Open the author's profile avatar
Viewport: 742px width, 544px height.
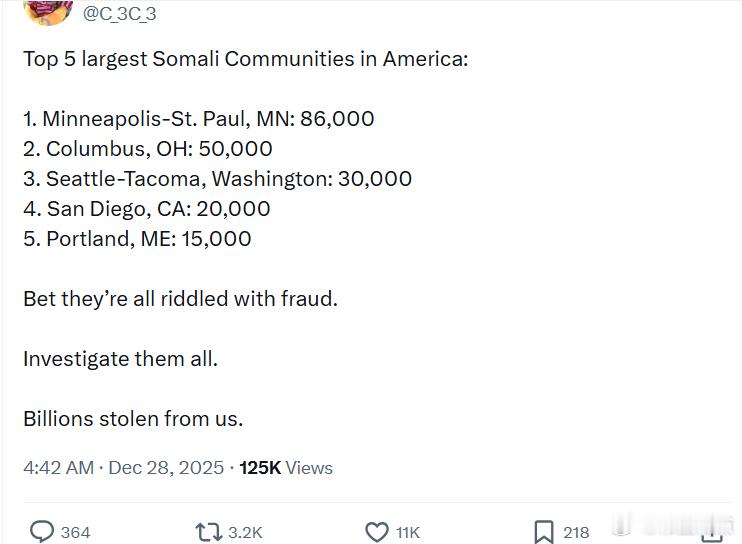[x=46, y=10]
